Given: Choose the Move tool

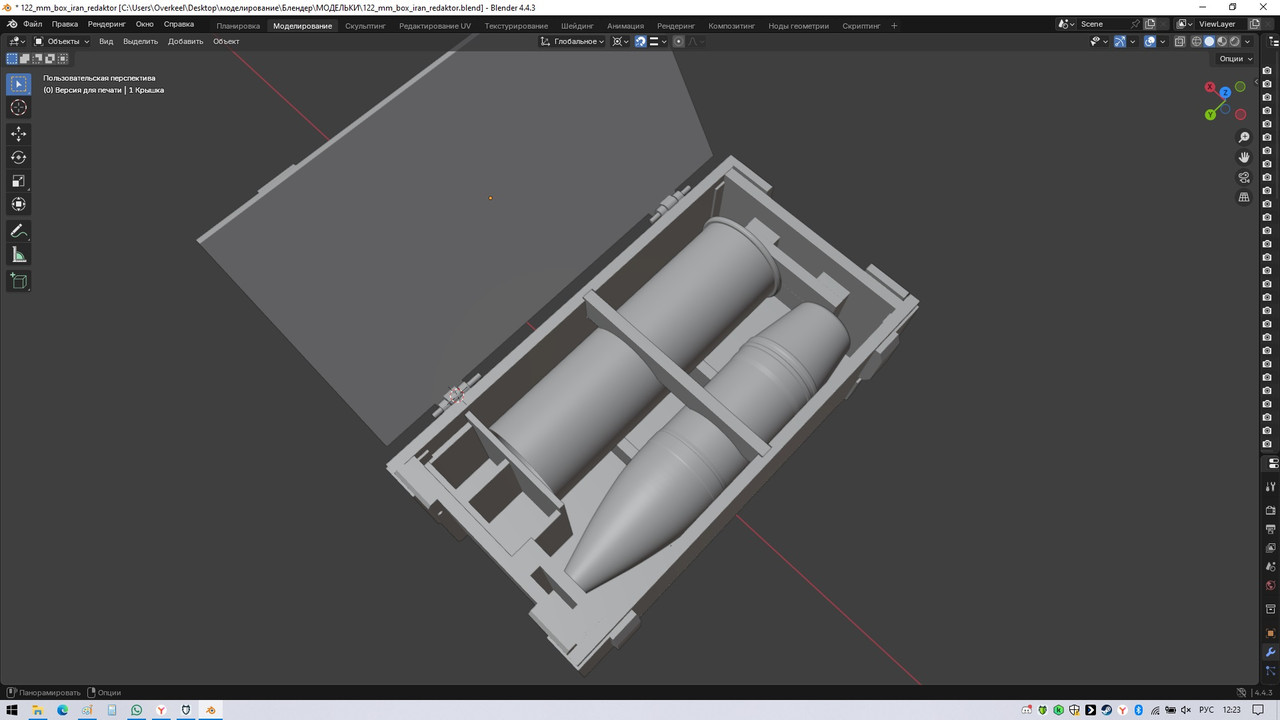Looking at the screenshot, I should click(19, 134).
